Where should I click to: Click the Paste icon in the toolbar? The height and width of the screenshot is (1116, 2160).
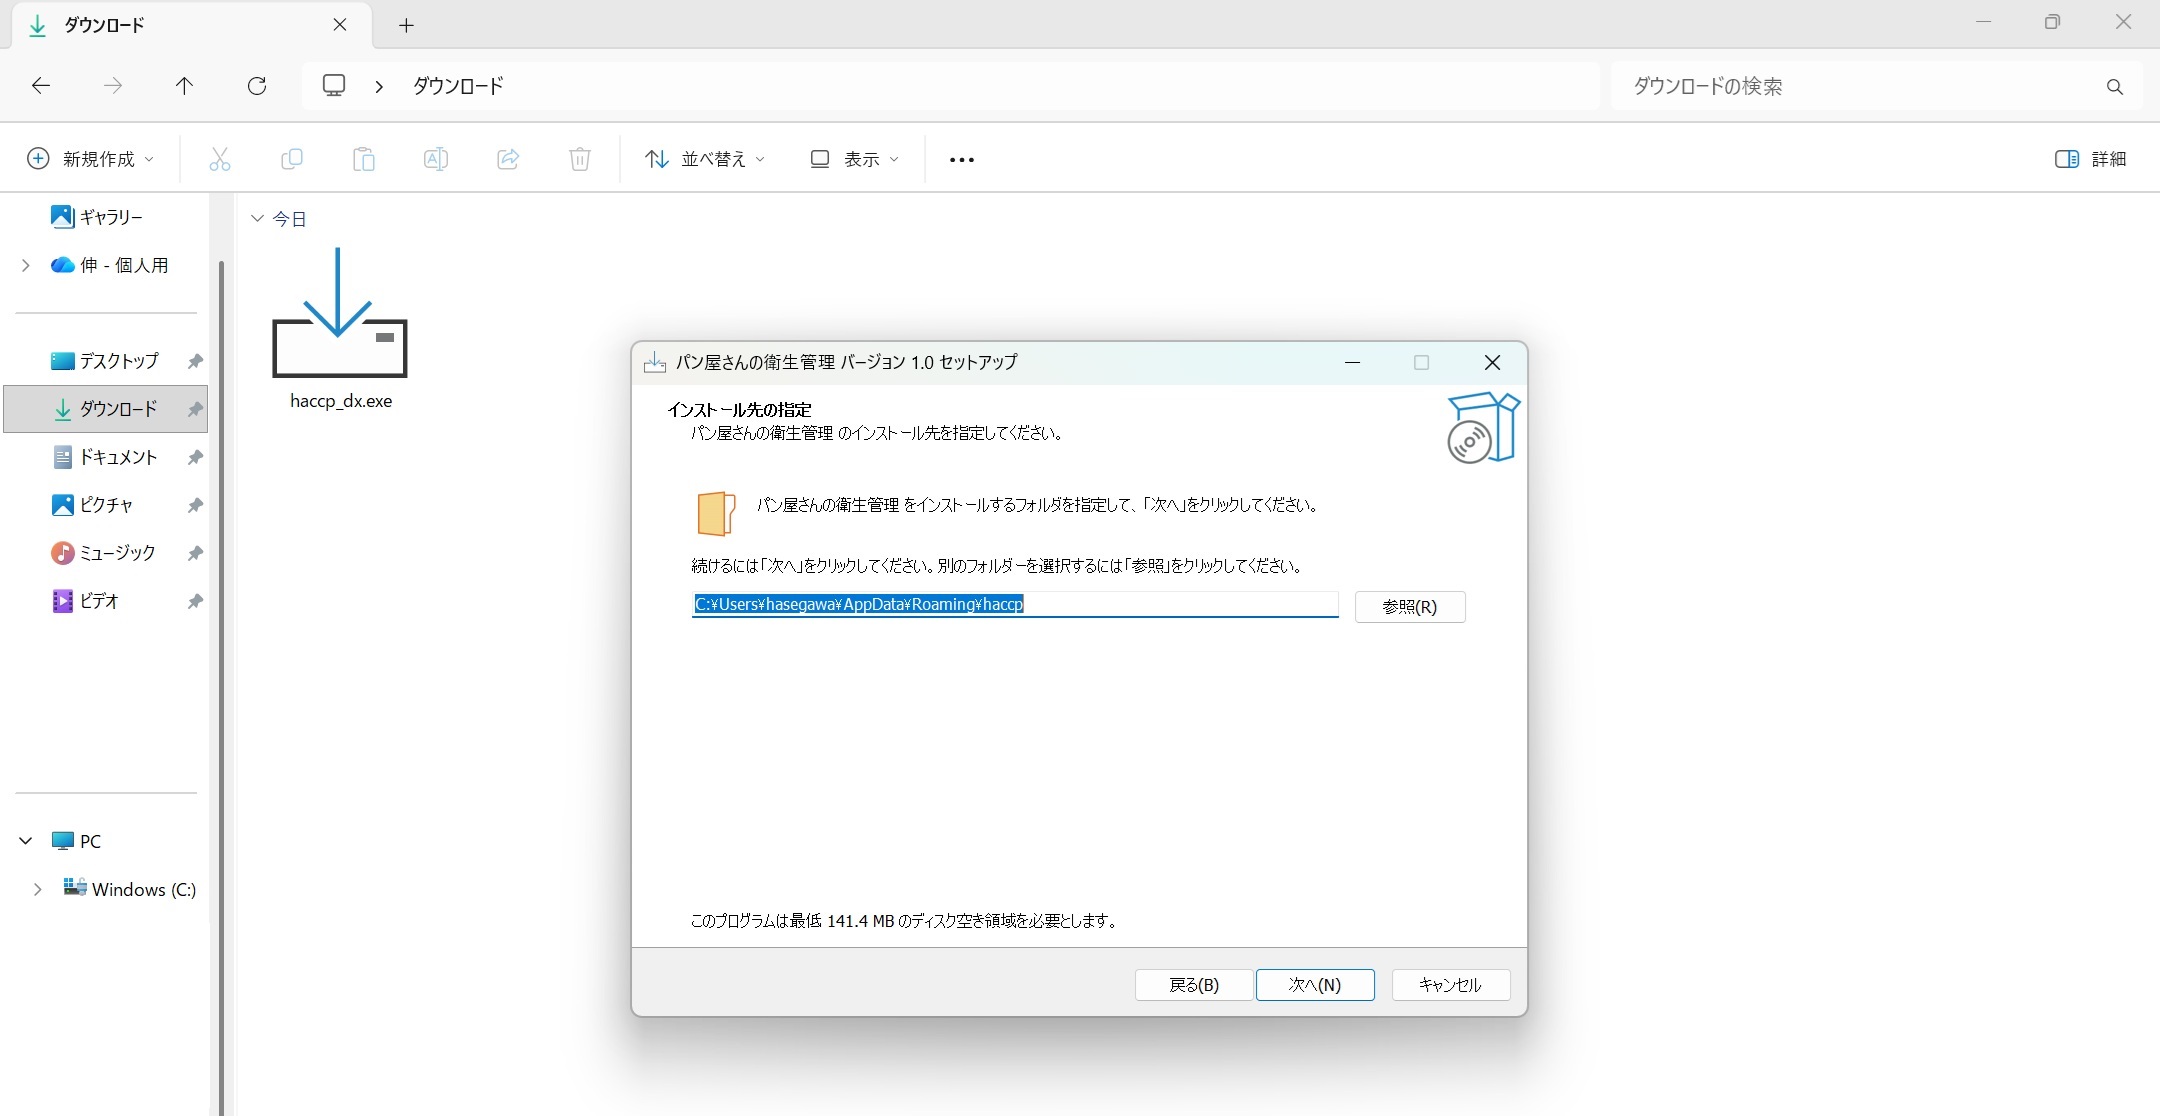364,159
